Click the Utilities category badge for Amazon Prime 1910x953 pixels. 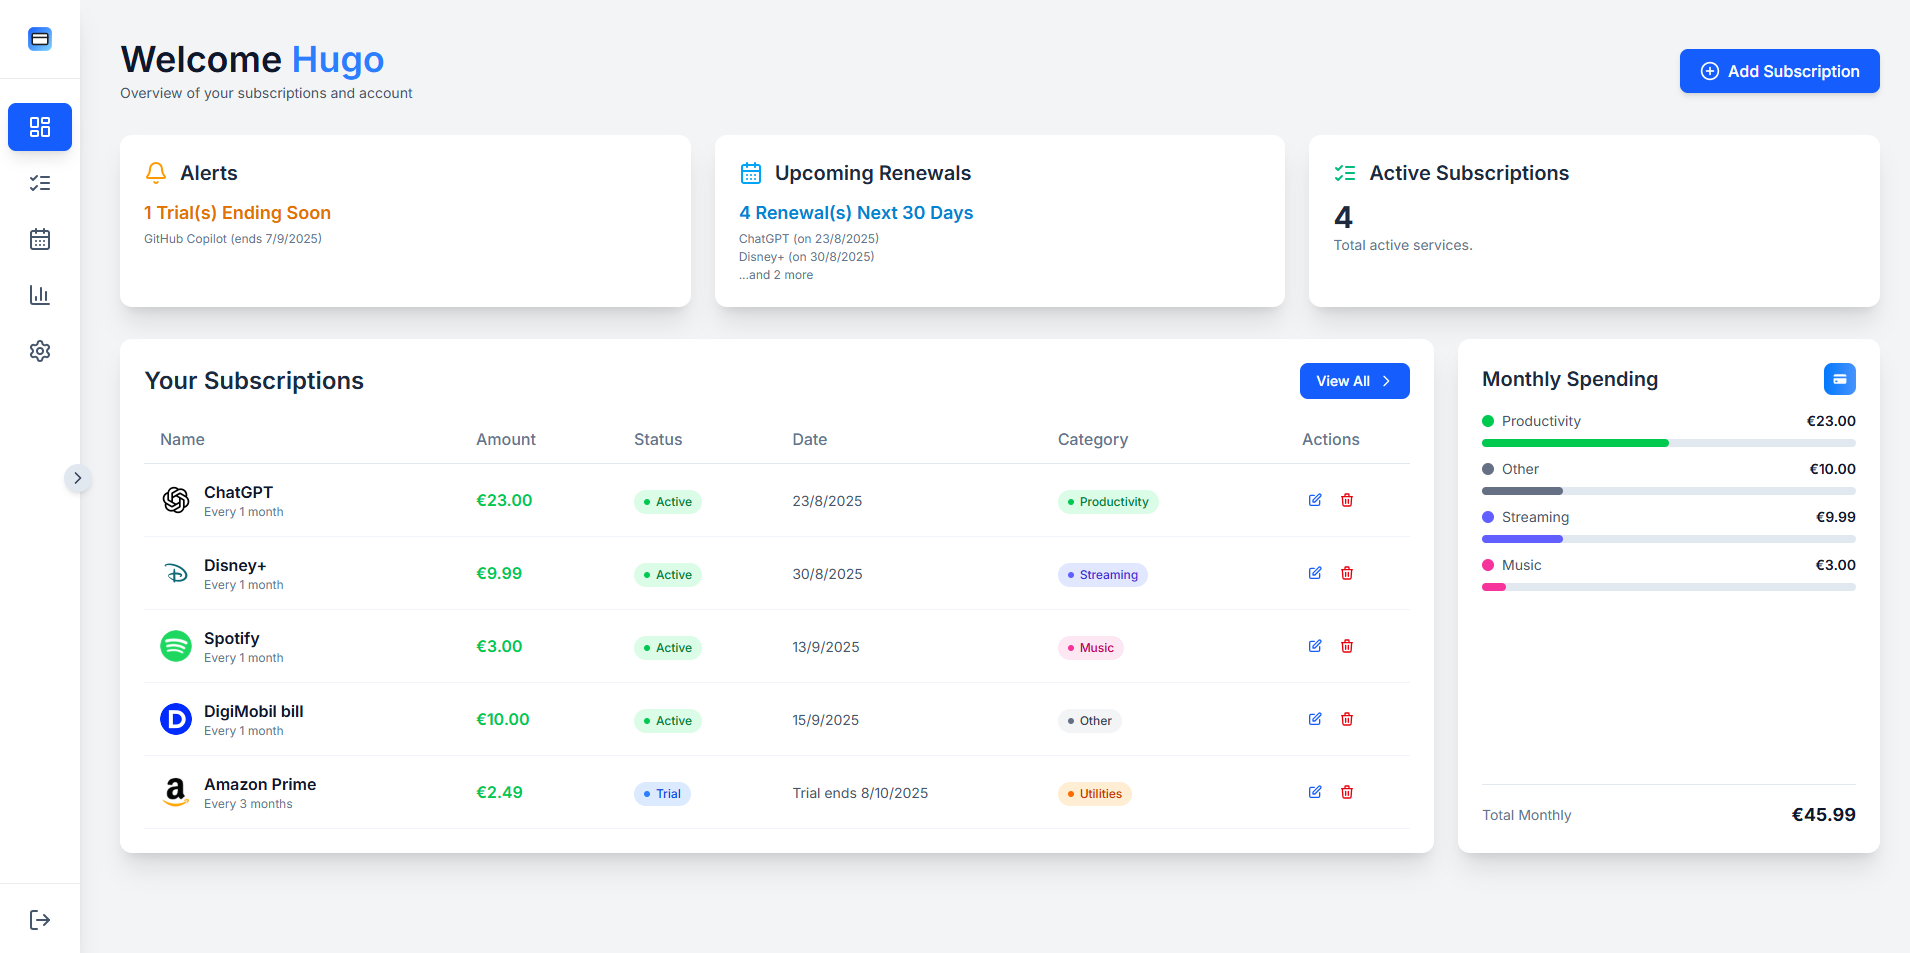pos(1095,794)
